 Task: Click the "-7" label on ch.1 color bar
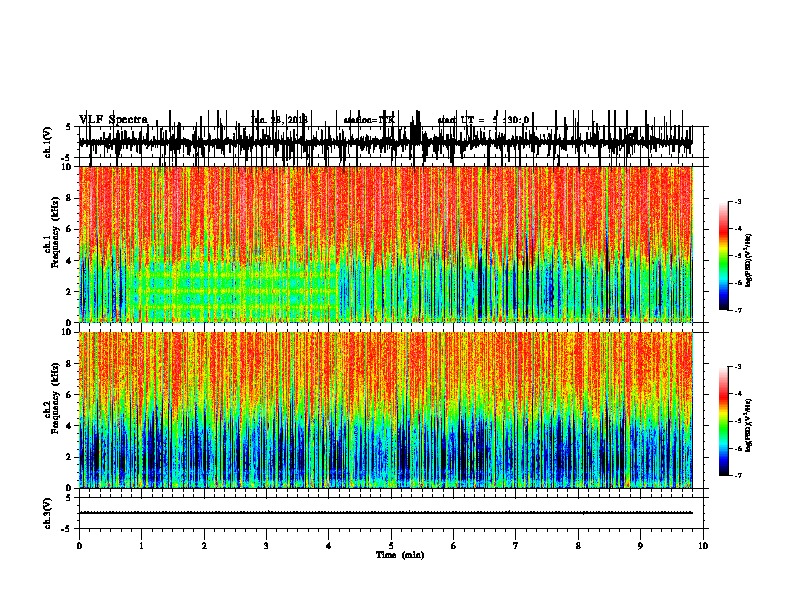[737, 310]
